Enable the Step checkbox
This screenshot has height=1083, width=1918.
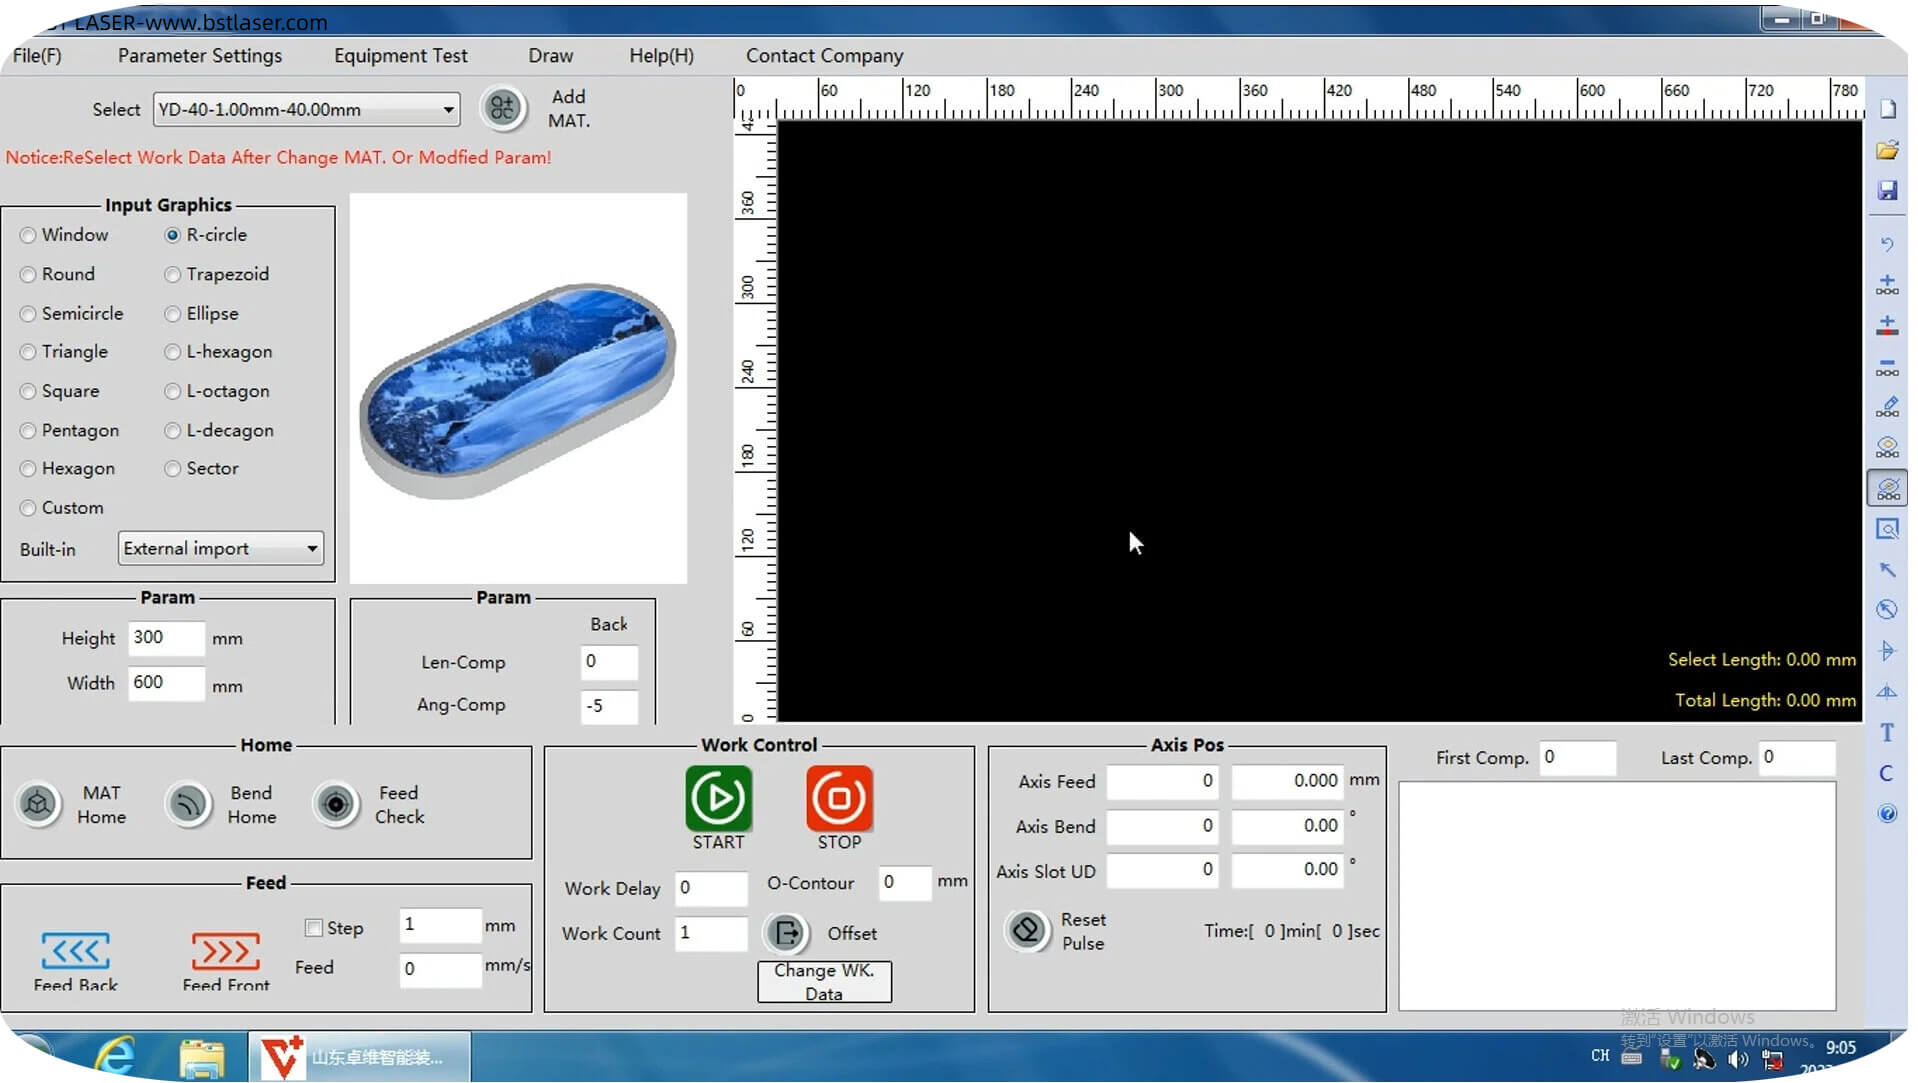pos(314,928)
